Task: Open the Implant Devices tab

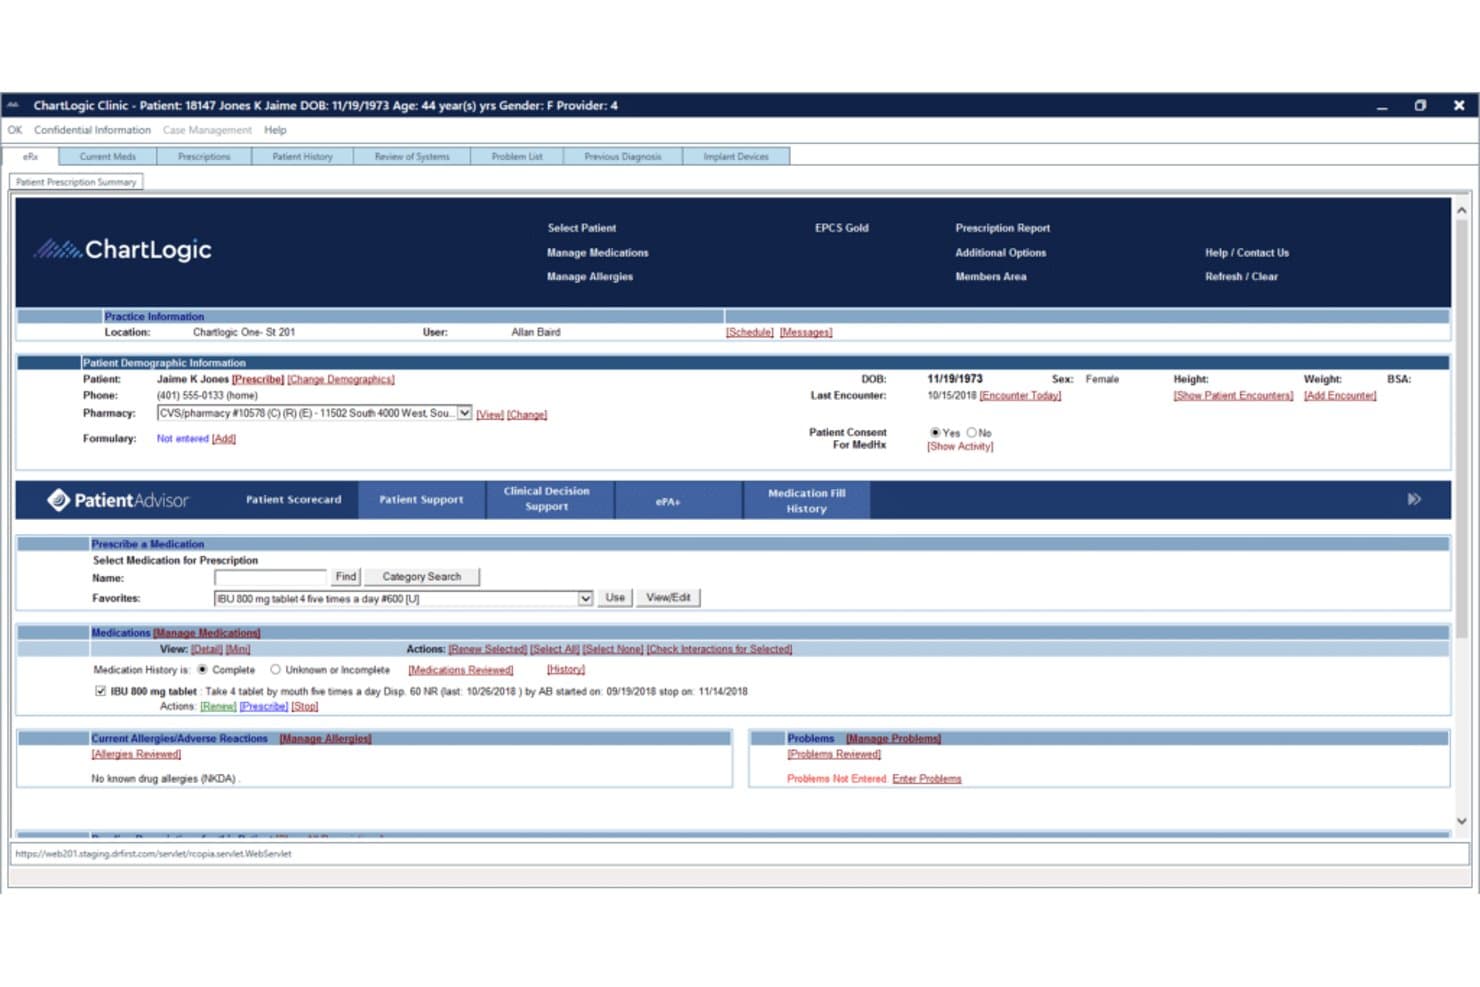Action: [x=736, y=157]
